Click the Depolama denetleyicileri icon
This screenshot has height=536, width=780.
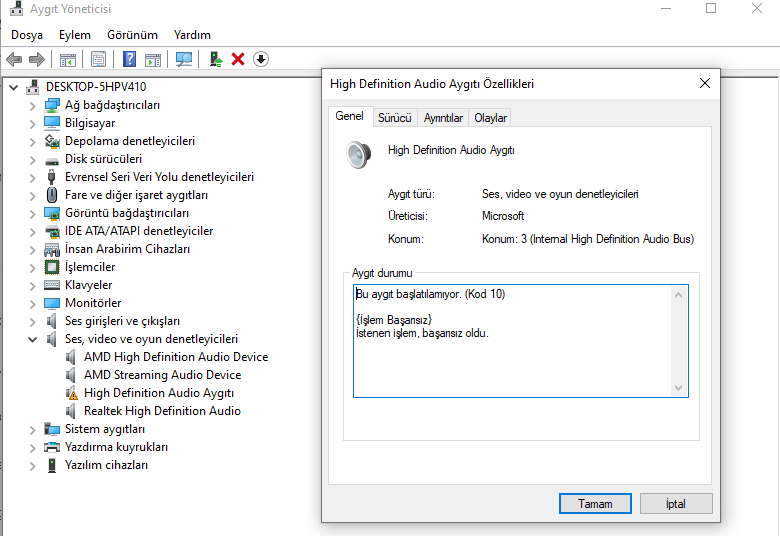click(52, 141)
